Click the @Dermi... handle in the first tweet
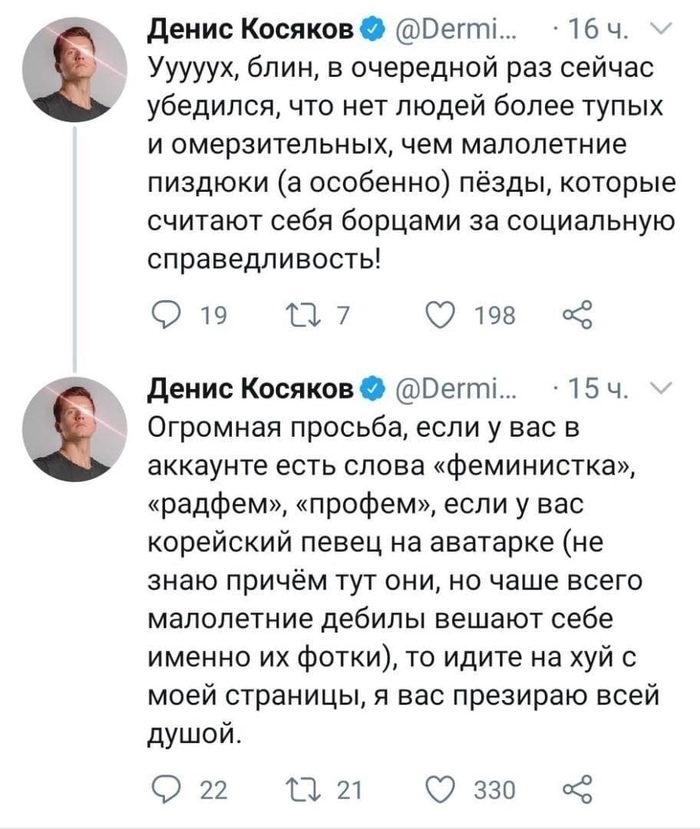Screen dimensions: 700x829 coord(452,33)
